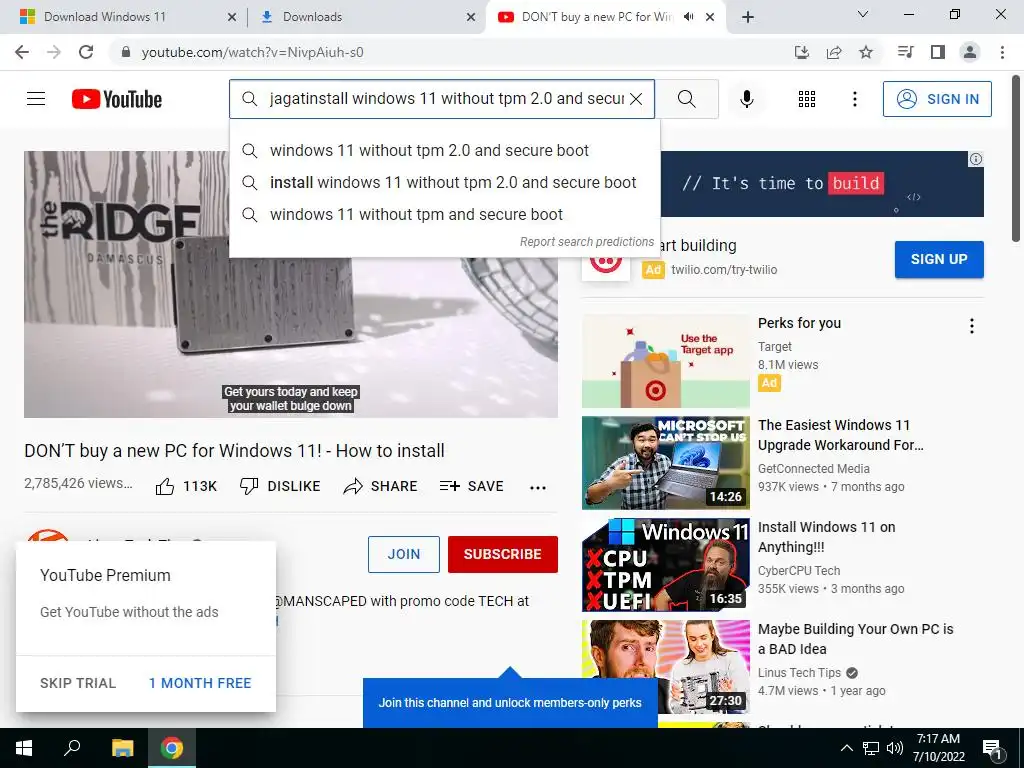Close the 'Download Windows 11' tab

point(231,18)
